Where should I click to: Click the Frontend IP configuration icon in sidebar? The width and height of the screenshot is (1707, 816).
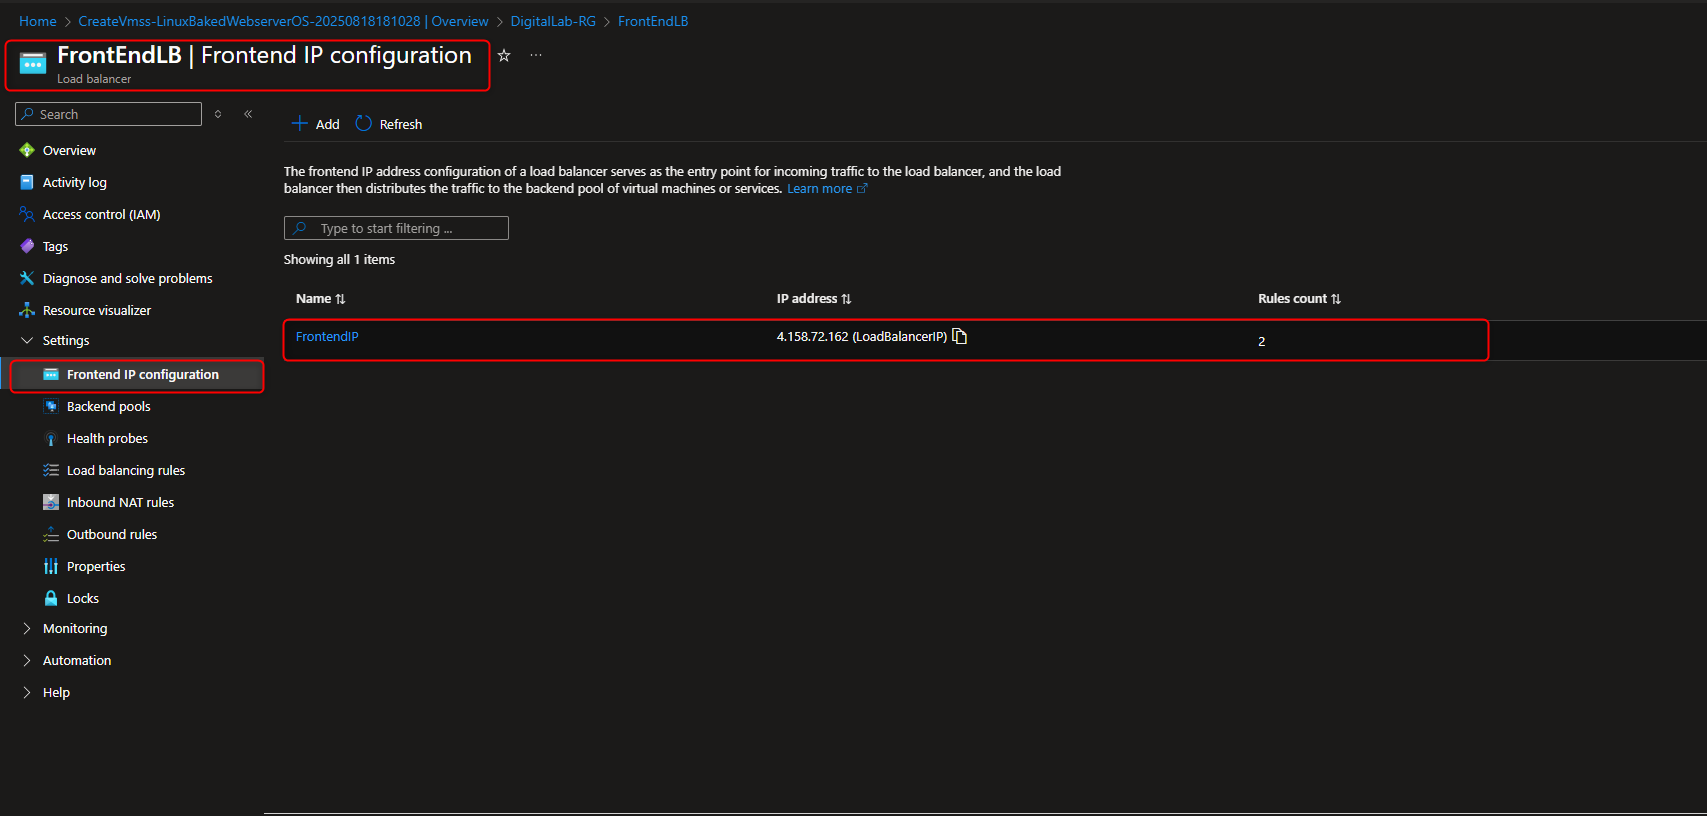click(x=51, y=374)
